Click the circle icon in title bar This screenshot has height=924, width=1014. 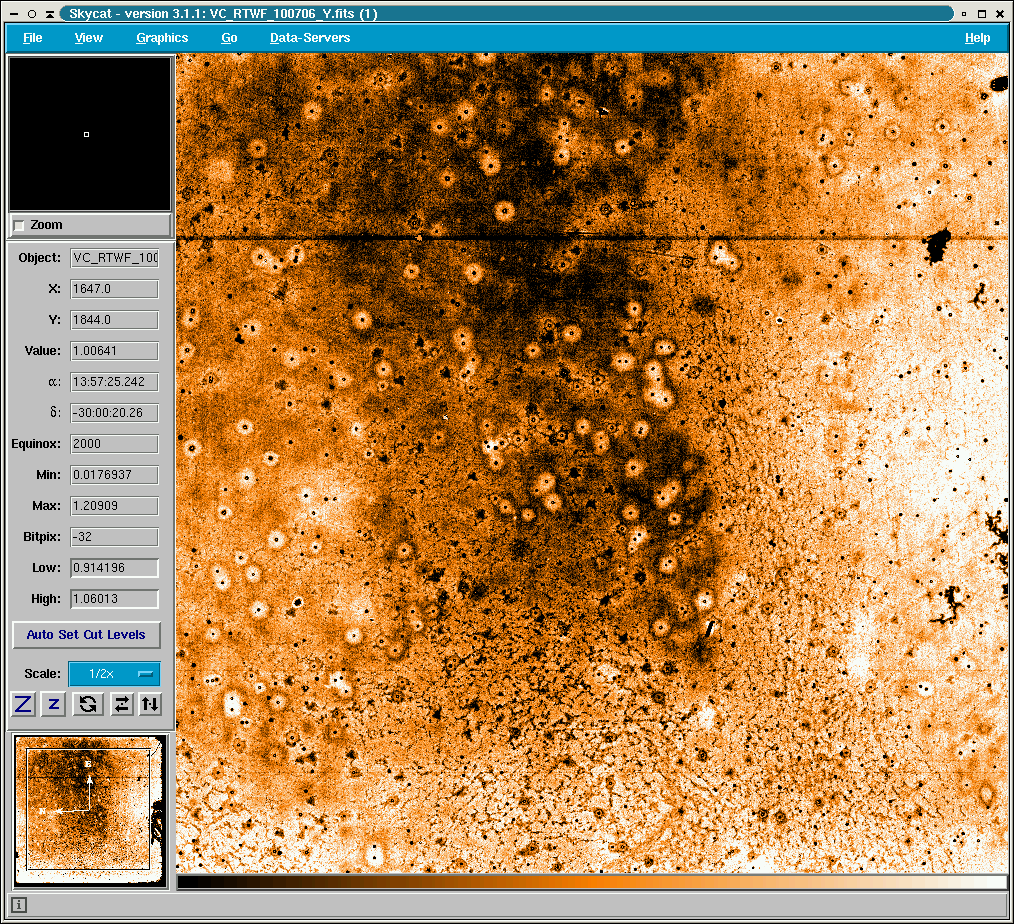click(x=32, y=14)
